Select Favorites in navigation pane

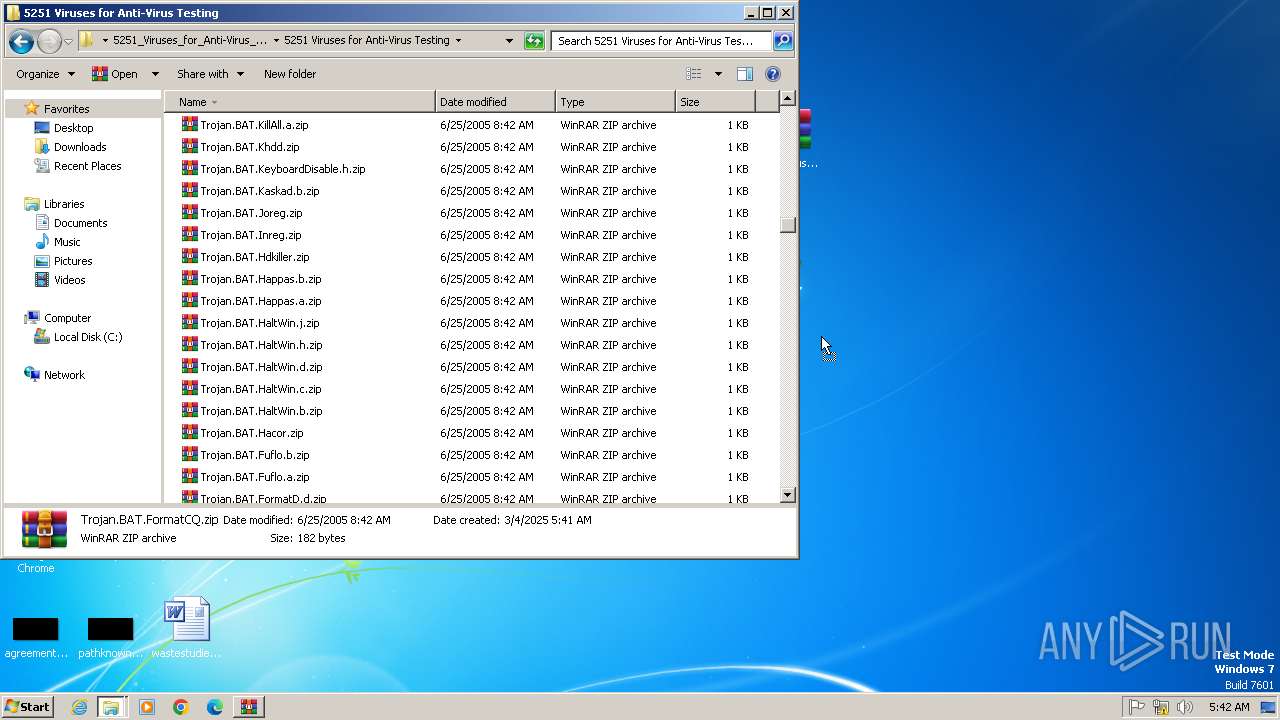click(x=66, y=109)
